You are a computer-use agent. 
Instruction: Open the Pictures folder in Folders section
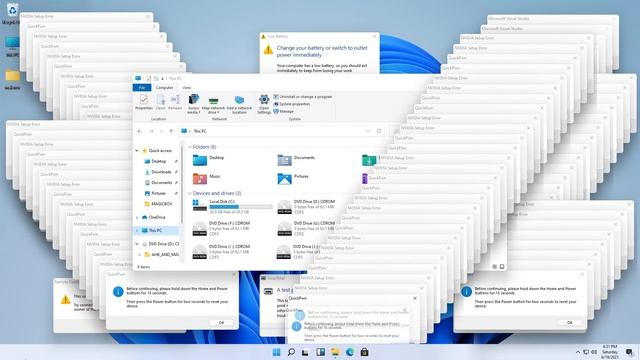tap(284, 179)
